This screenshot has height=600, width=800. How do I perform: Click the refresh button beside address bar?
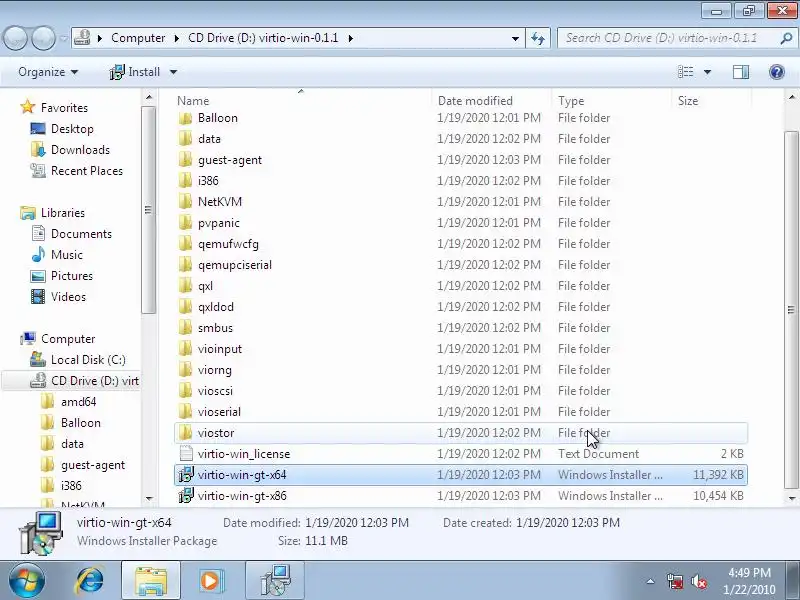538,38
